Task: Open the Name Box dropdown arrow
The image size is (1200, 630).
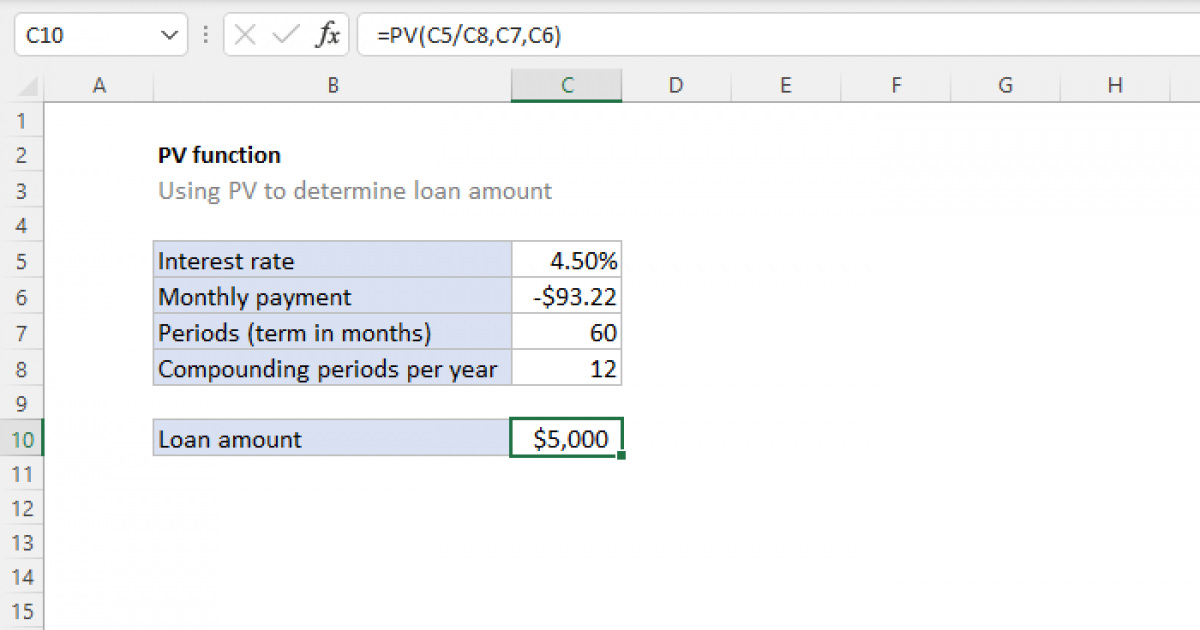Action: click(x=167, y=36)
